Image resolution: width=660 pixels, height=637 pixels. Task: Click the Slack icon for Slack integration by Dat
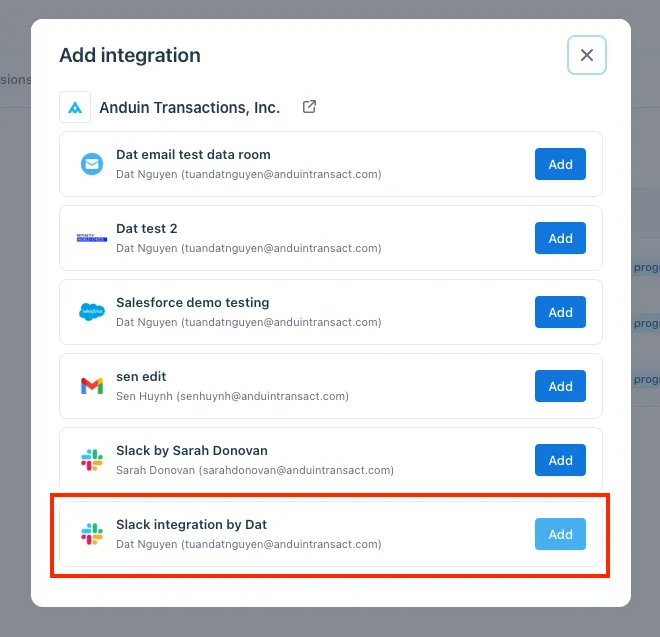point(92,534)
